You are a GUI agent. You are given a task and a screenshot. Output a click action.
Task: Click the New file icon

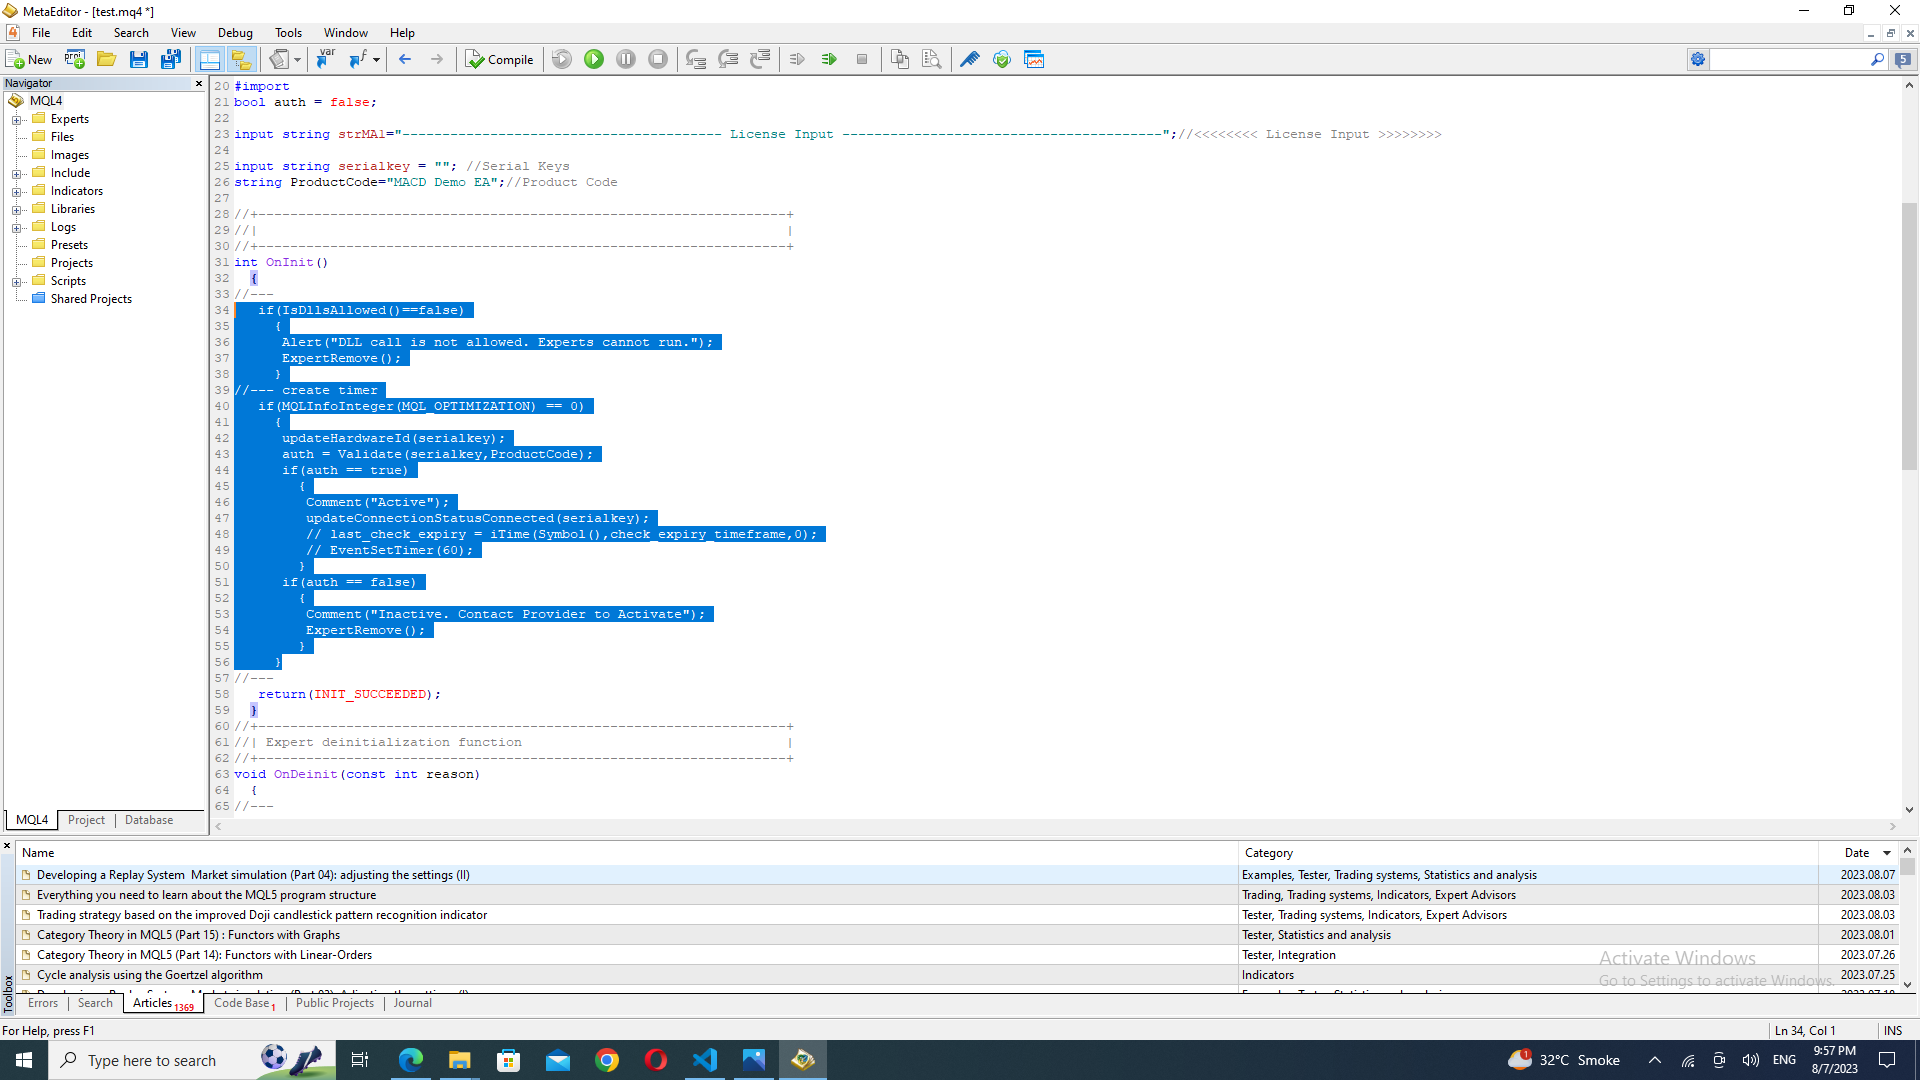pos(29,59)
